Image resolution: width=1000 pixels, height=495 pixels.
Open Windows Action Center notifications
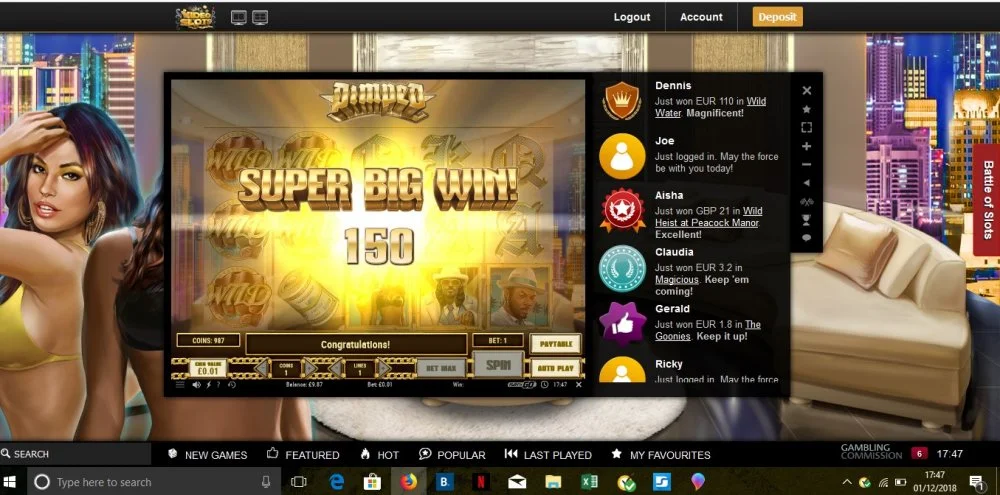[x=976, y=482]
